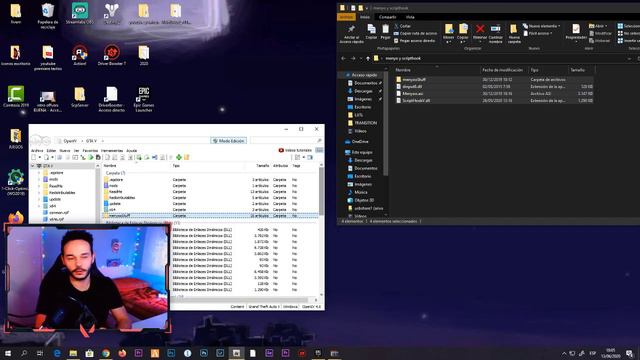Open the Editar menu in OpenIV
Viewport: 640px width, 360px height.
[x=51, y=151]
